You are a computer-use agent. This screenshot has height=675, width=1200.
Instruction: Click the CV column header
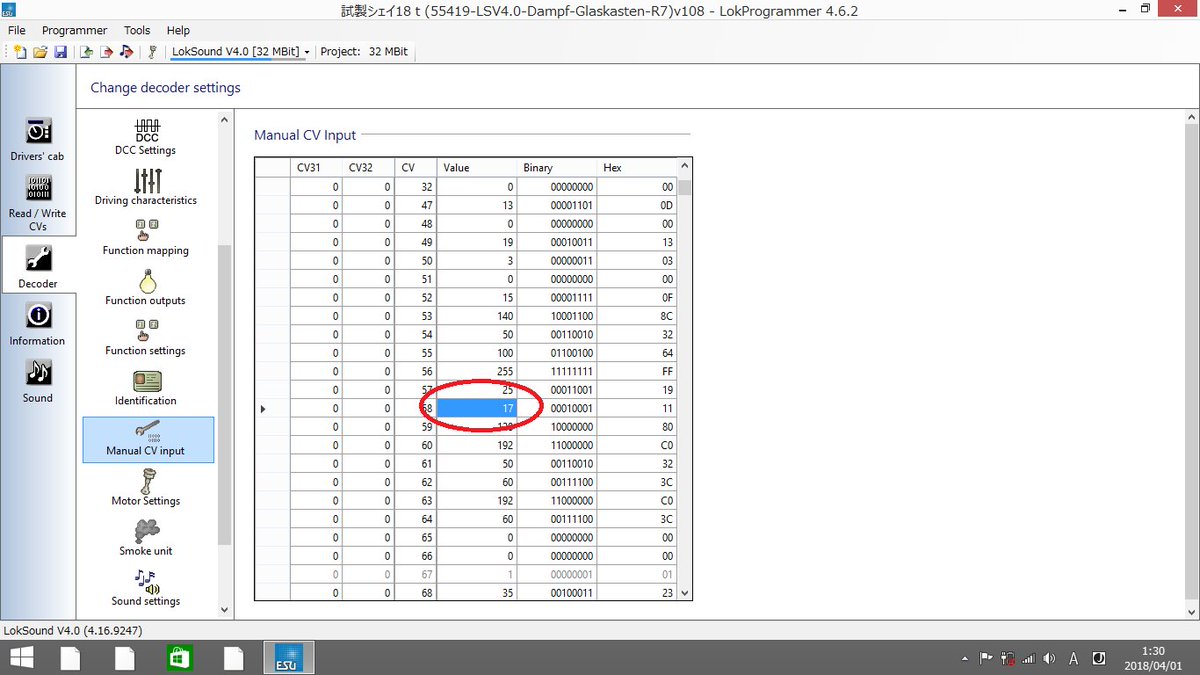416,168
